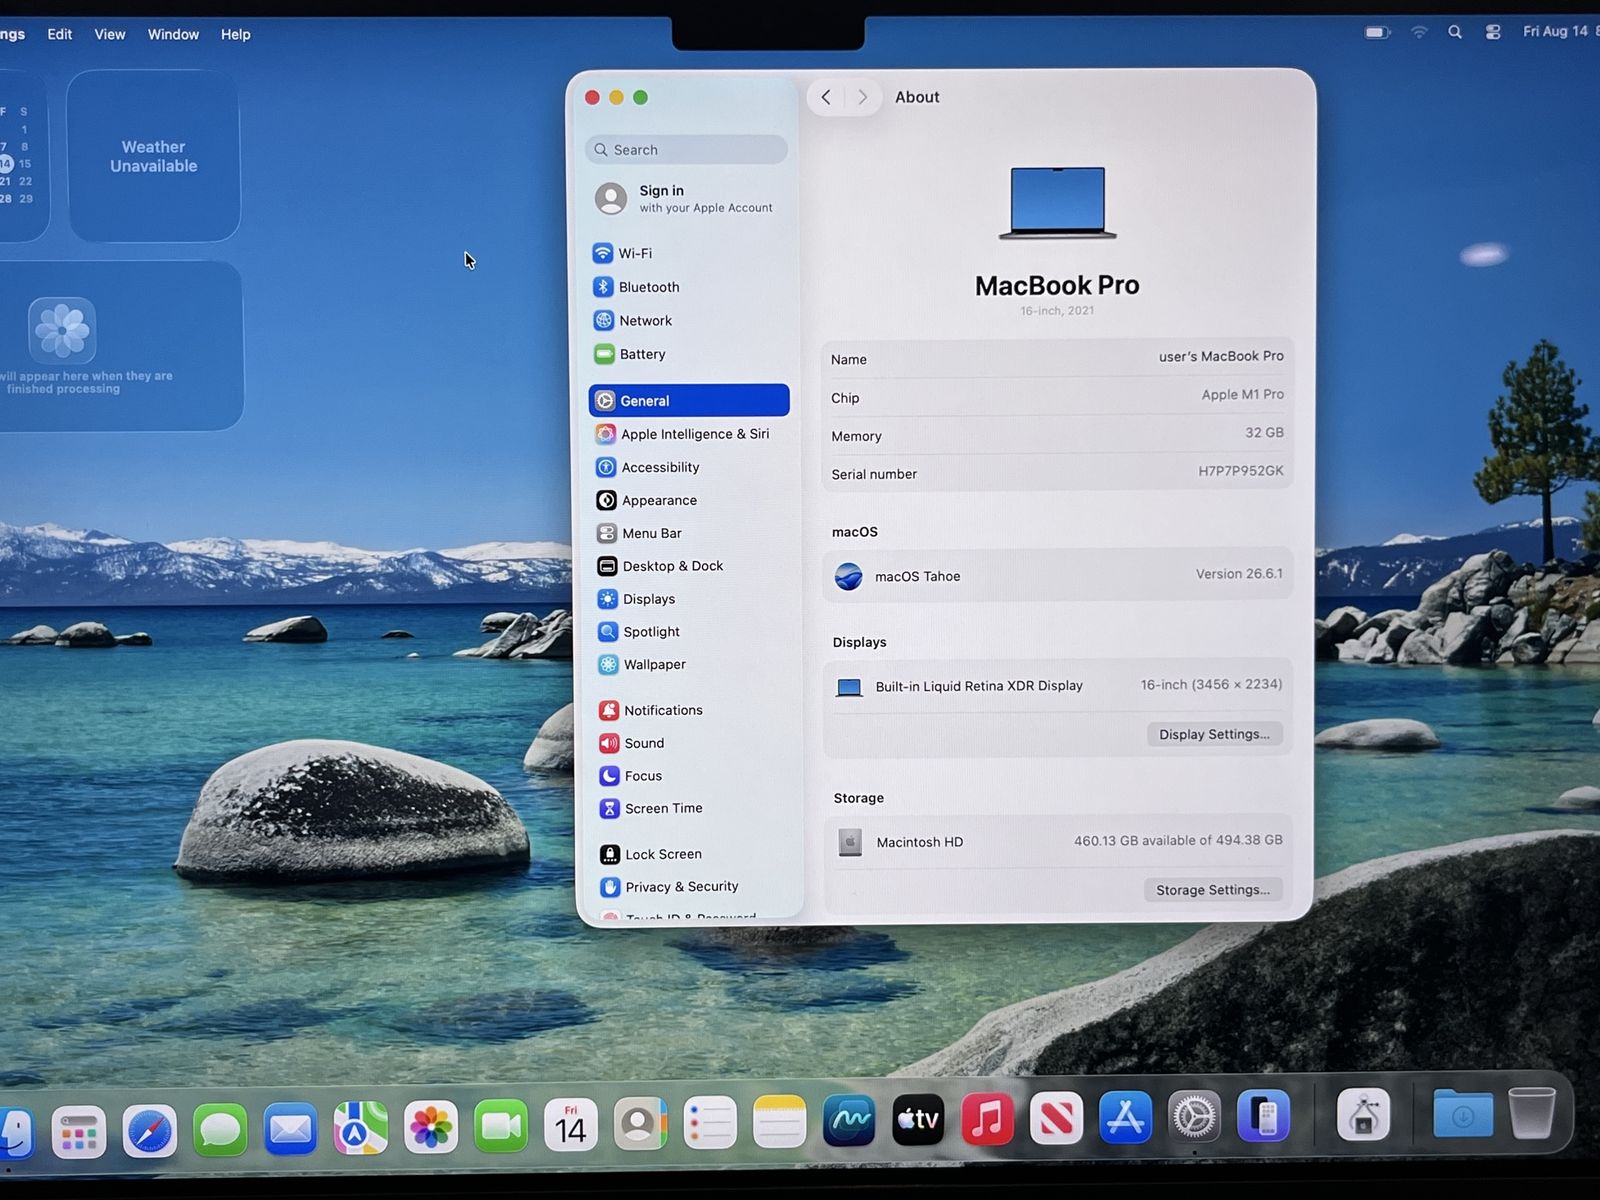Click the Photos widget on the desktop
The image size is (1600, 1200).
pos(120,346)
